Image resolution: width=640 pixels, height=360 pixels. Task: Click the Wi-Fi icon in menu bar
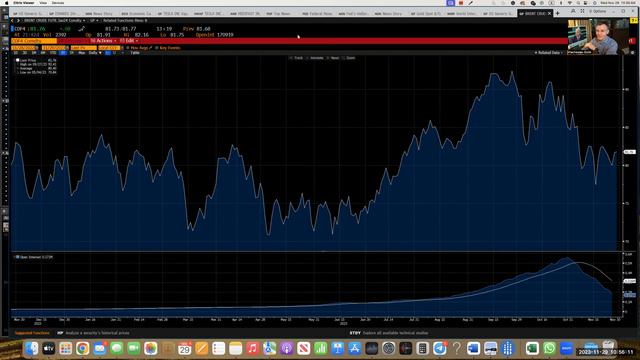tap(570, 3)
